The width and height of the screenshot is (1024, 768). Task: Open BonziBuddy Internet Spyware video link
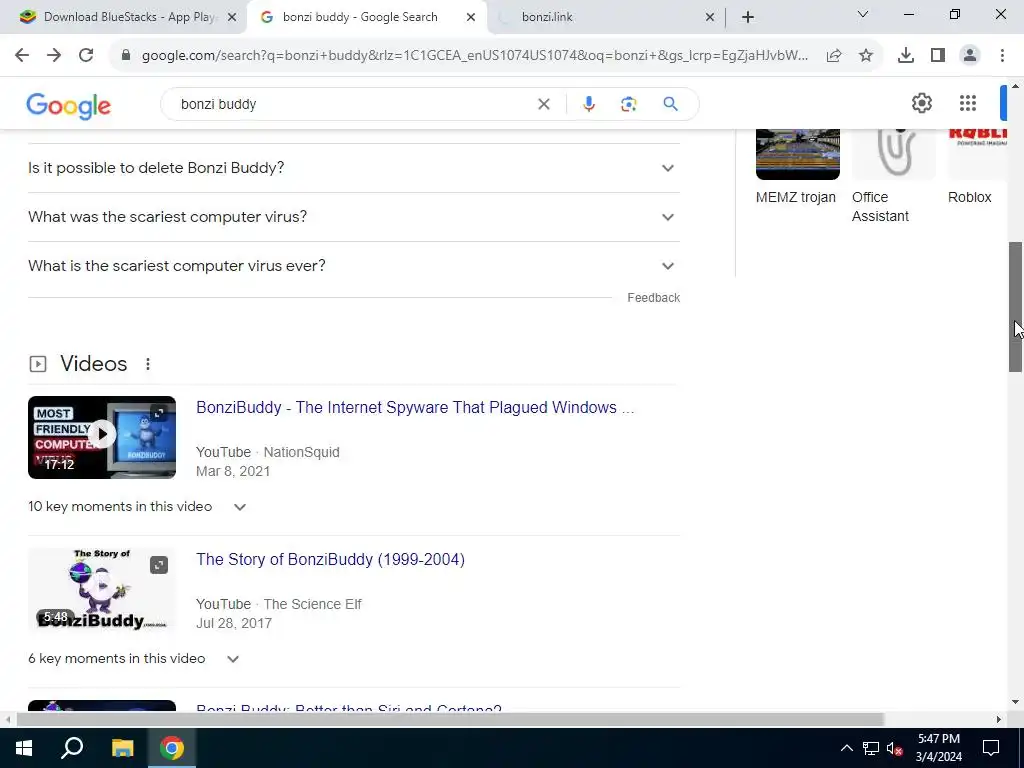tap(415, 408)
